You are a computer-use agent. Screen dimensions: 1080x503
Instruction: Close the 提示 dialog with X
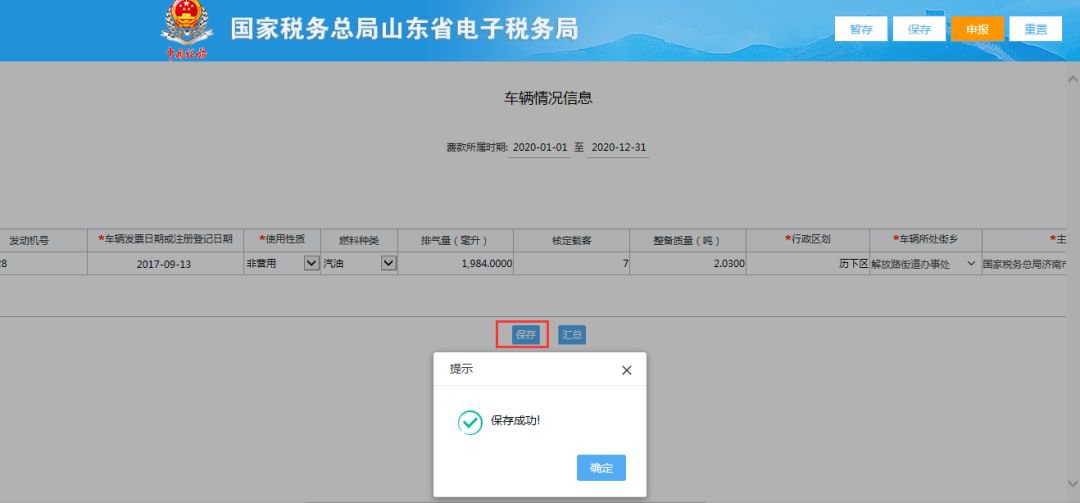pyautogui.click(x=626, y=370)
